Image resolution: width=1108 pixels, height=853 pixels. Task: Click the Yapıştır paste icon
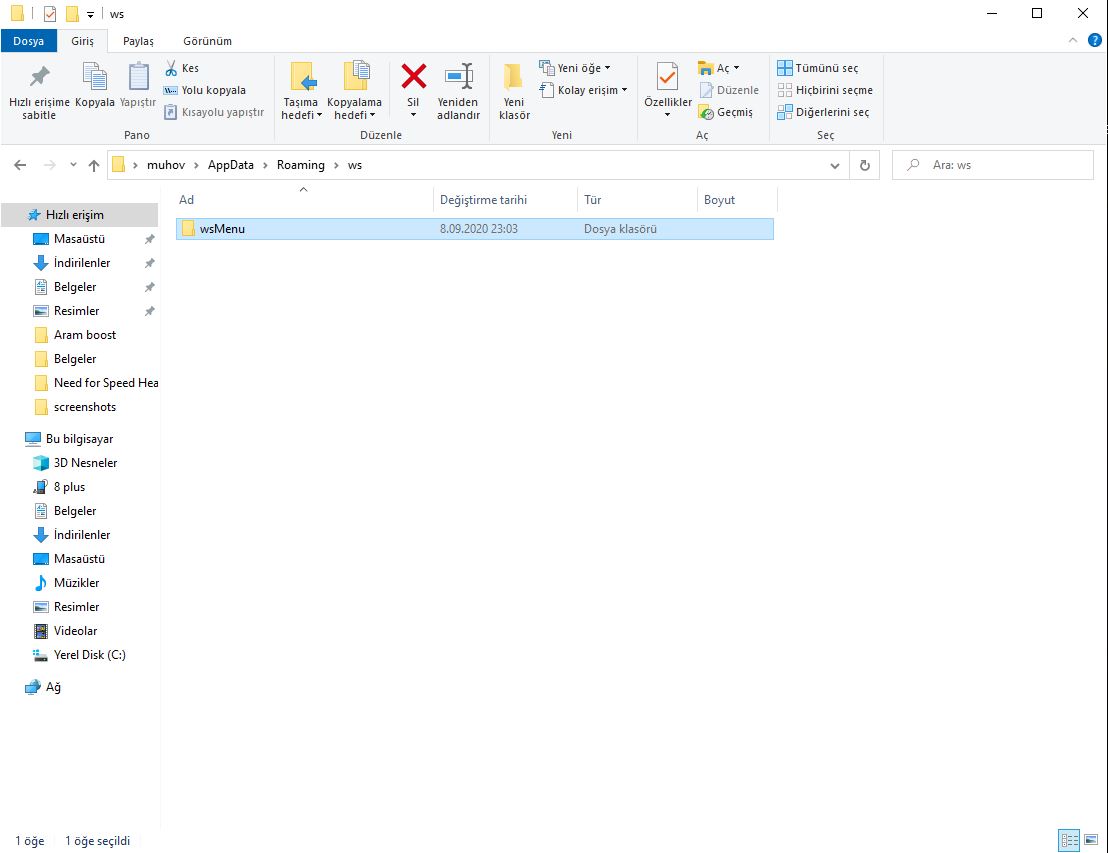138,76
